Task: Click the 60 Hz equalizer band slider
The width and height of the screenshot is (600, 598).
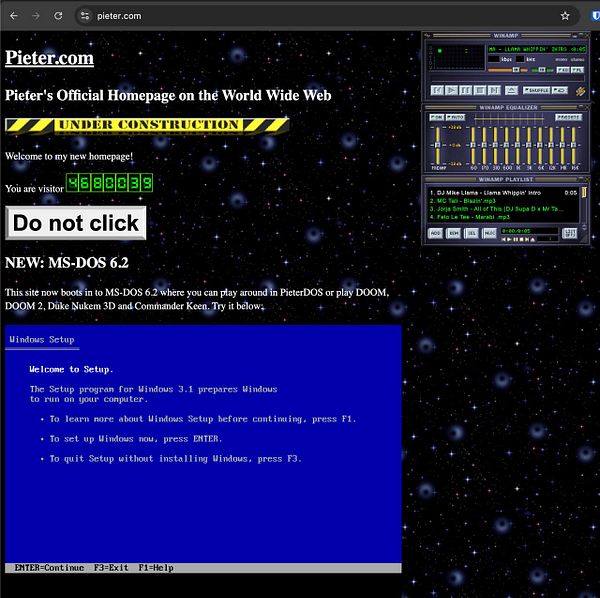Action: click(x=473, y=145)
